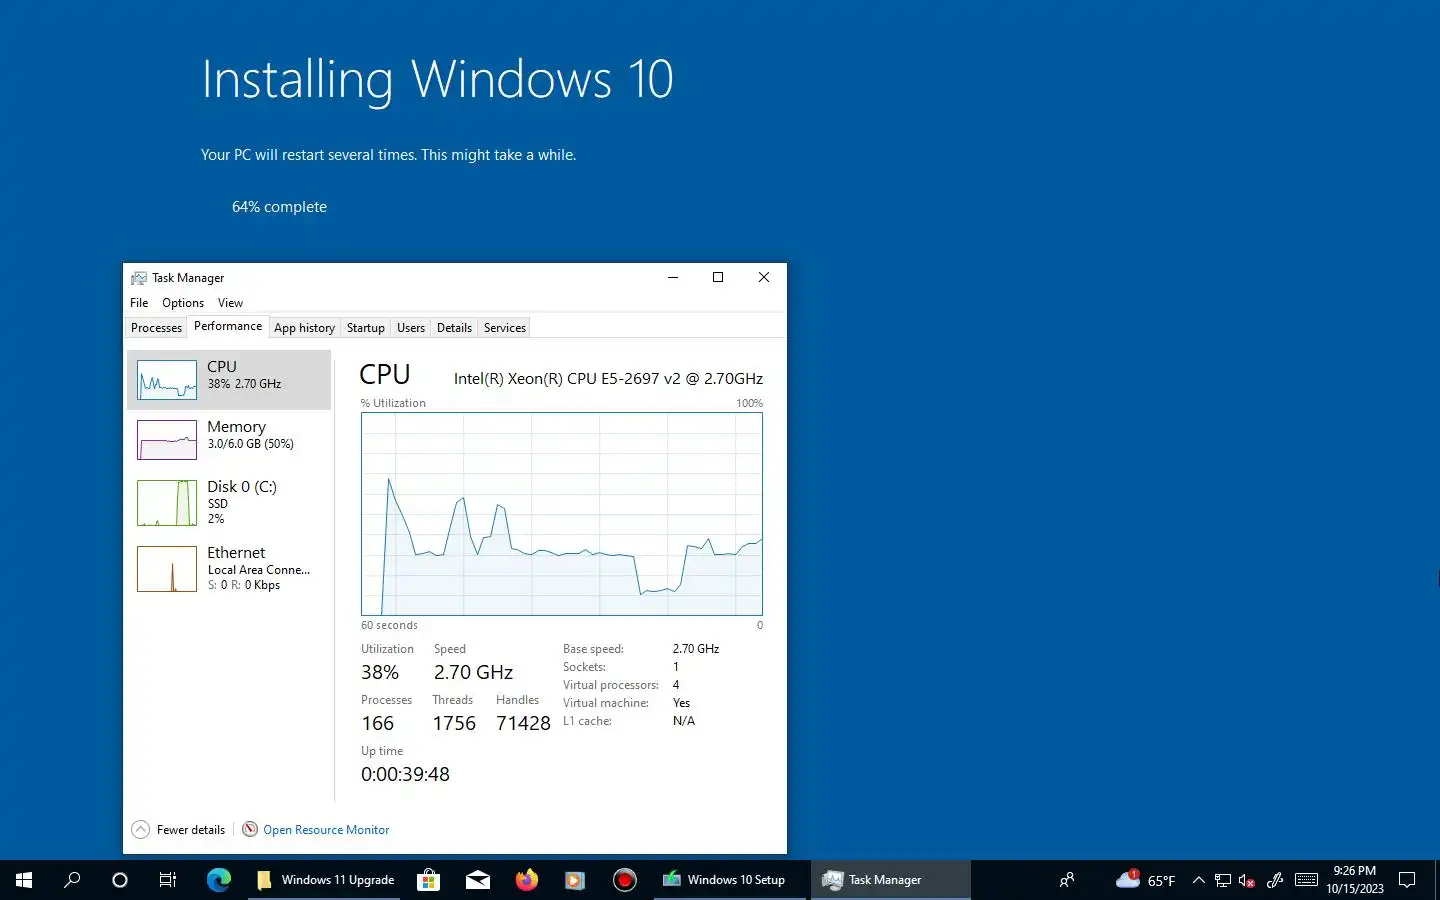
Task: Click the 64% complete installation text
Action: [x=280, y=207]
